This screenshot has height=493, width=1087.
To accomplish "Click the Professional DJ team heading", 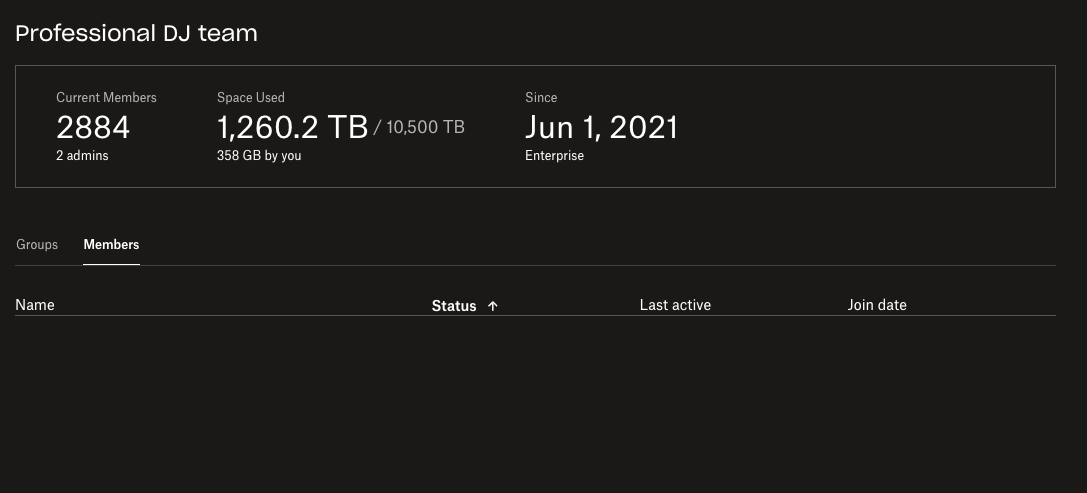I will tap(137, 33).
